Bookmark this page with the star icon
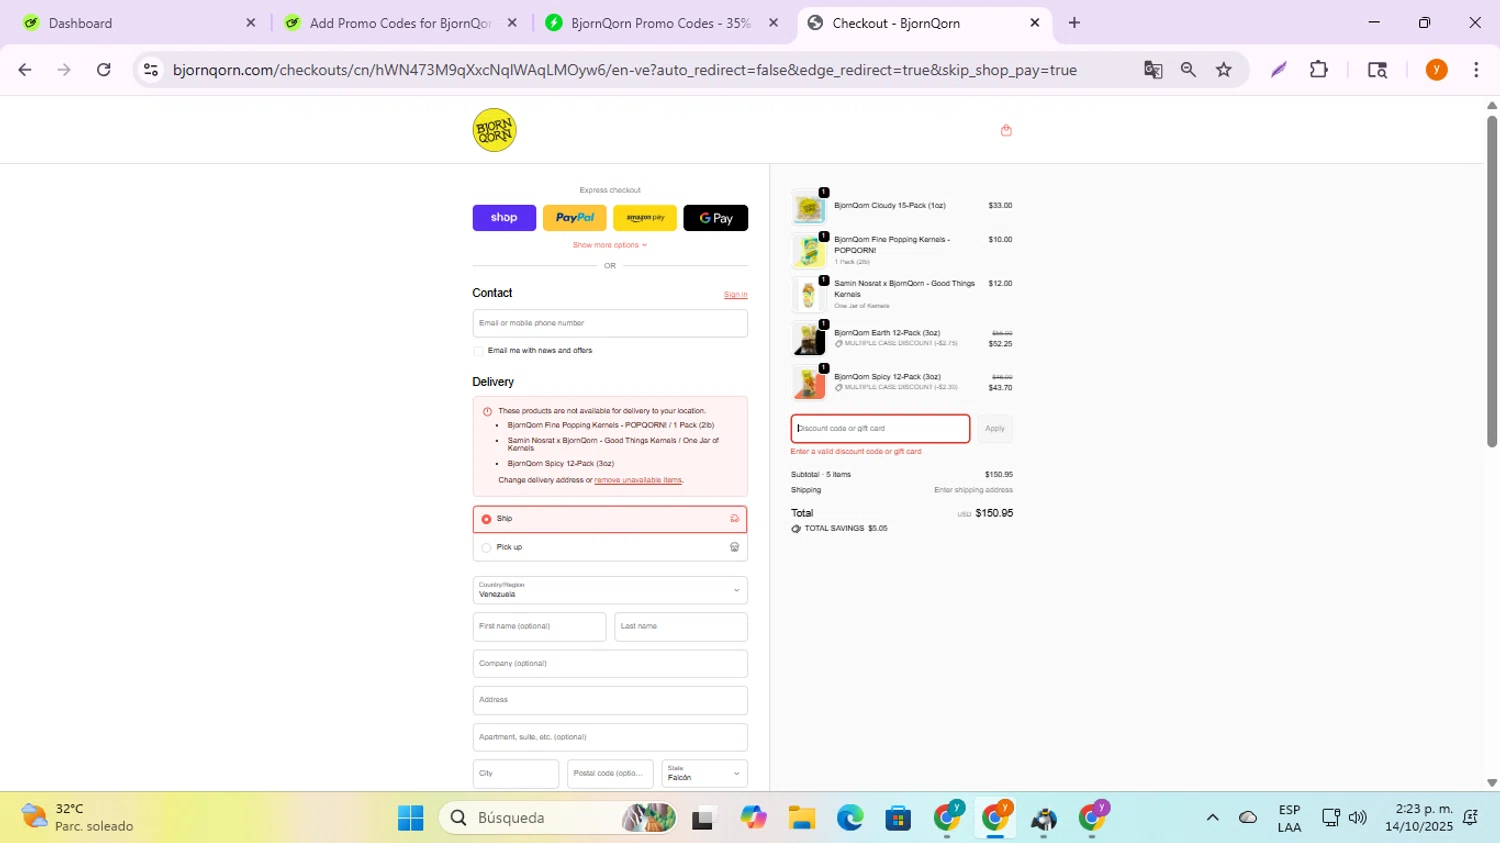The width and height of the screenshot is (1500, 843). (1224, 70)
